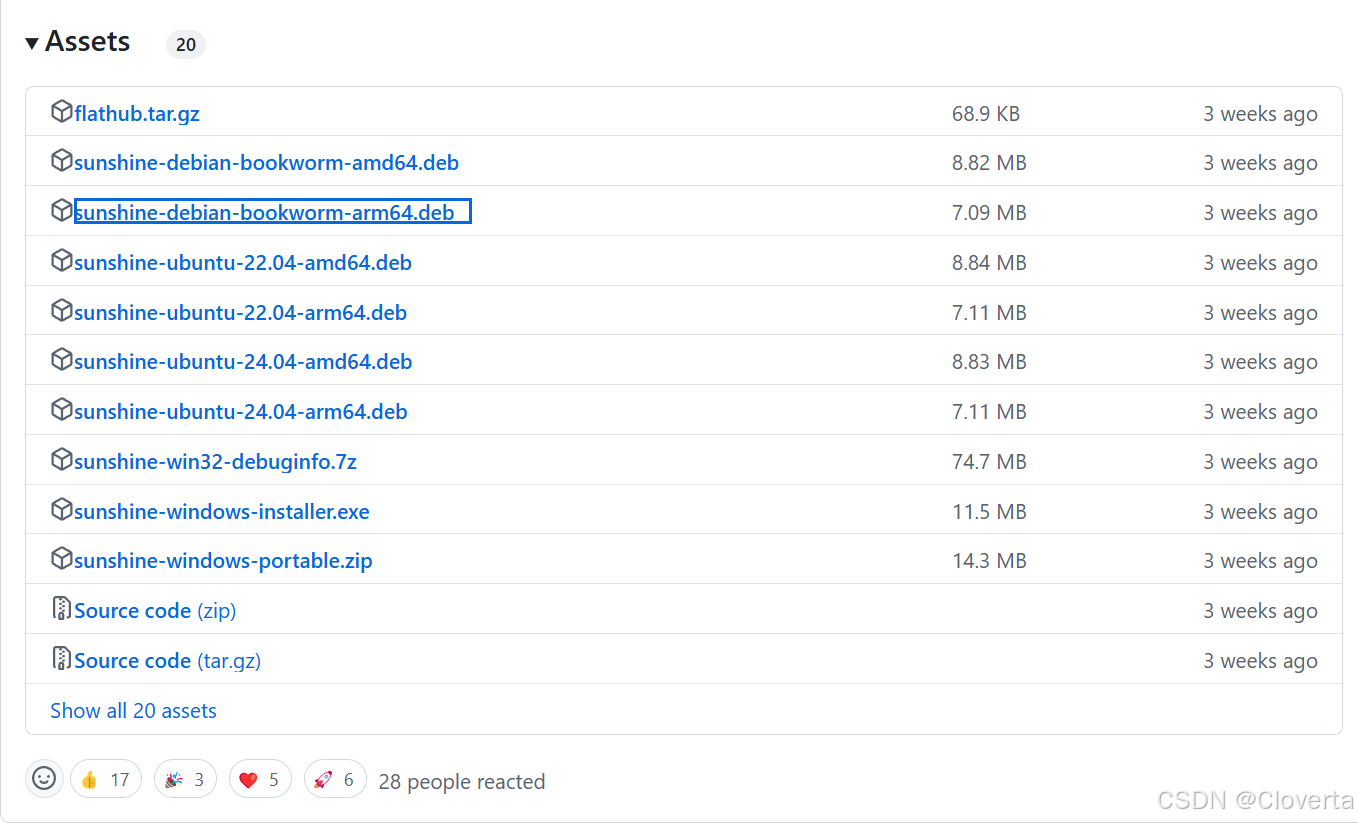1358x823 pixels.
Task: Download sunshine-win32-debuginfo.7z
Action: coord(215,462)
